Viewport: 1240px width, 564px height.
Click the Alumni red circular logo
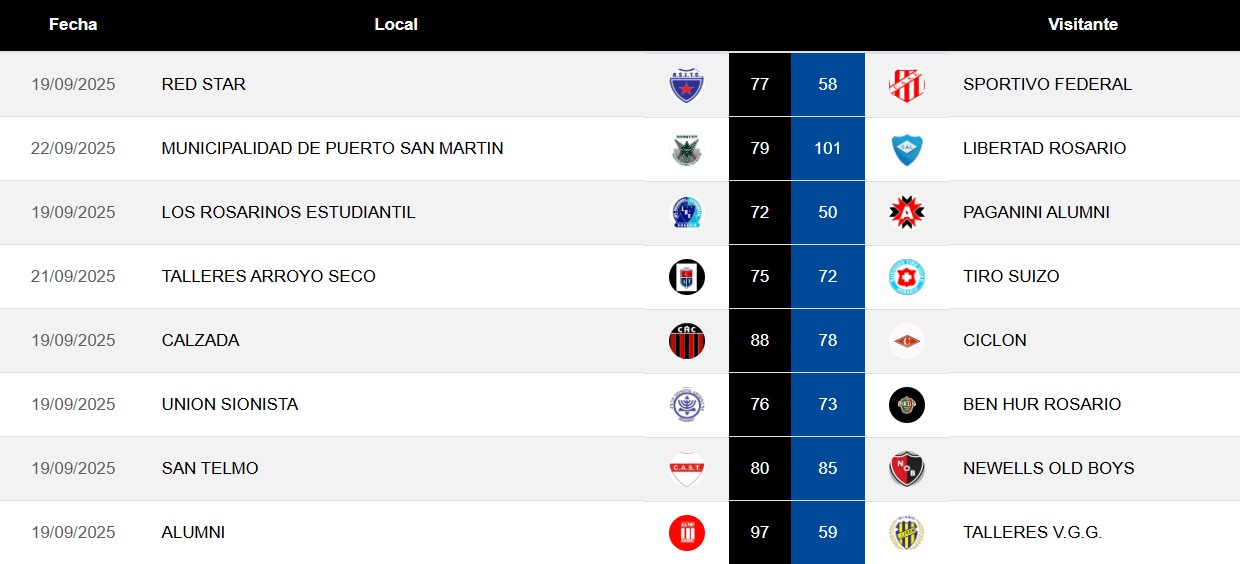click(686, 533)
